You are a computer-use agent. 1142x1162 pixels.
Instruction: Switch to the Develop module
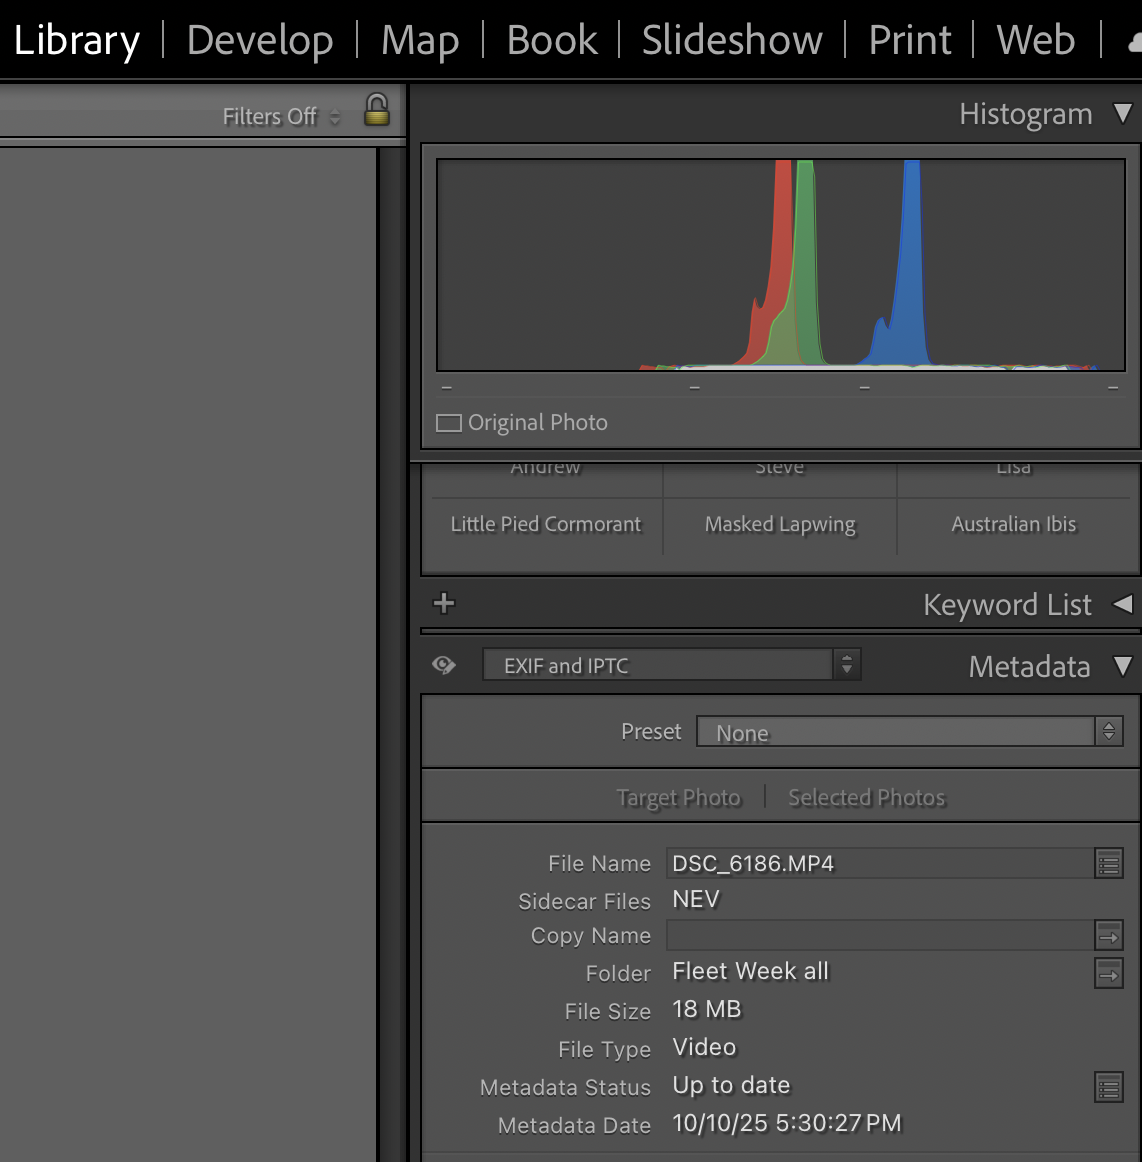[x=260, y=40]
